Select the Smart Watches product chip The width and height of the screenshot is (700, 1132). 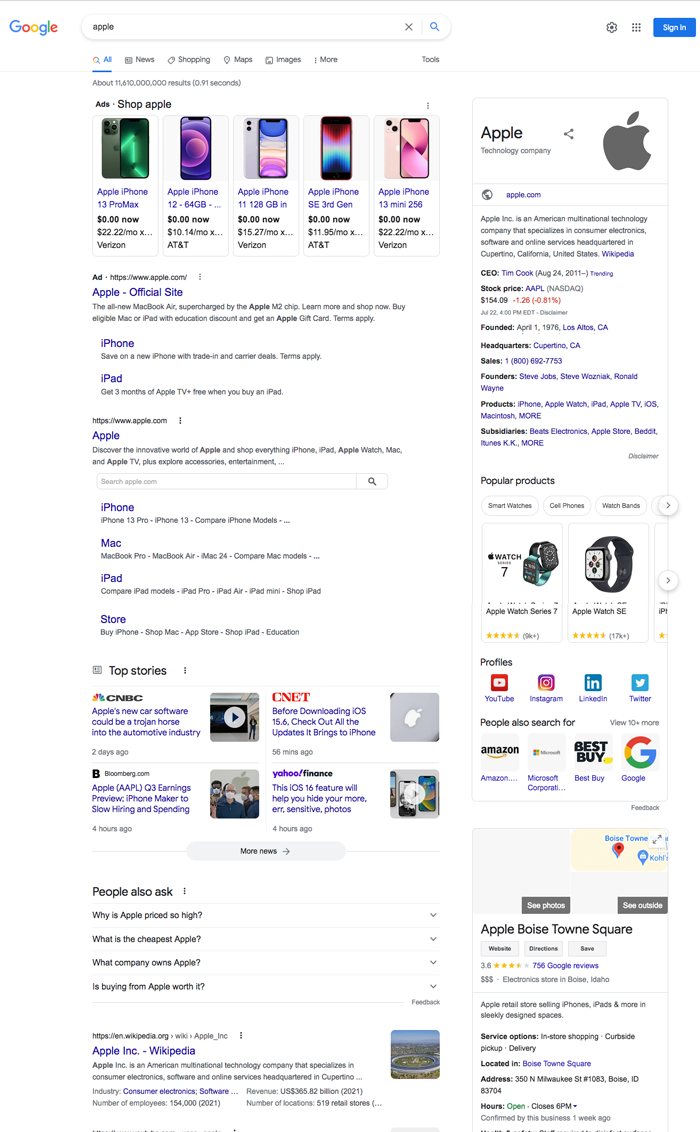509,506
